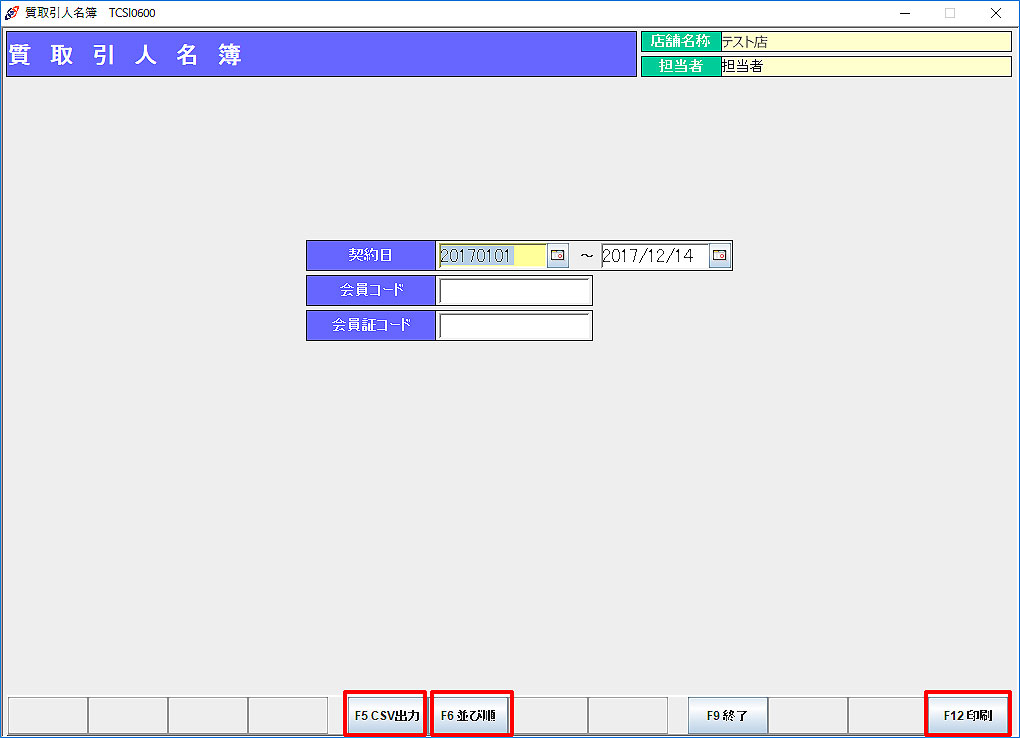Click the 店舗名称 label
Screen dimensions: 1020x738
(681, 42)
